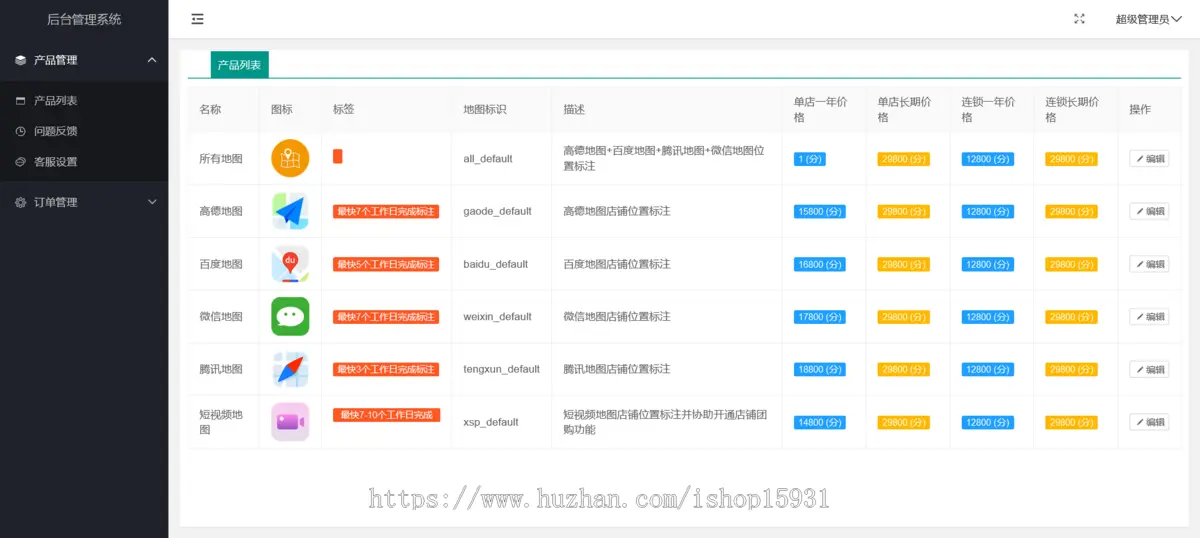Click the 连锁一年价格 column header
Image resolution: width=1200 pixels, height=538 pixels.
point(988,109)
